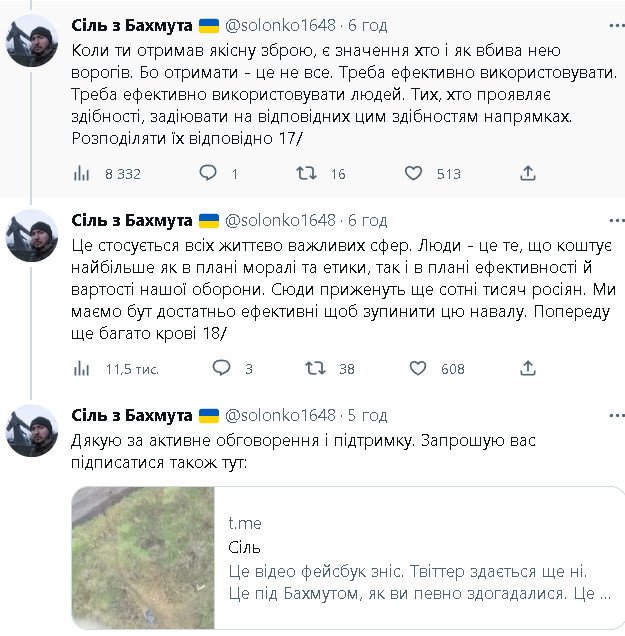Viewport: 625px width, 636px height.
Task: Share the tweet ending with 18/
Action: click(528, 368)
